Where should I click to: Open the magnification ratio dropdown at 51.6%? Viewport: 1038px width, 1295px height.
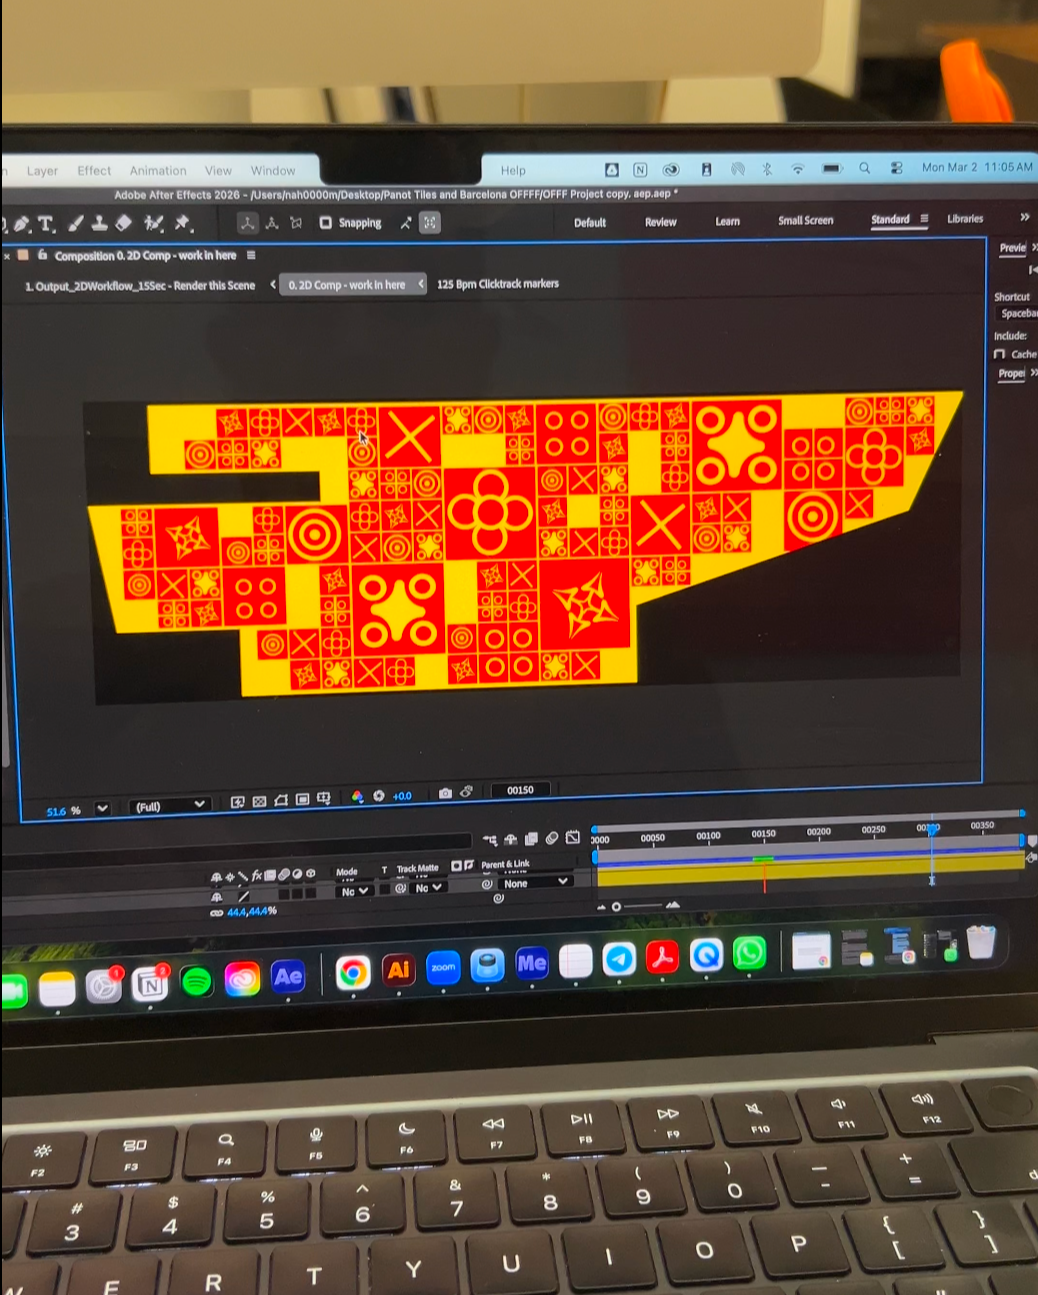102,808
